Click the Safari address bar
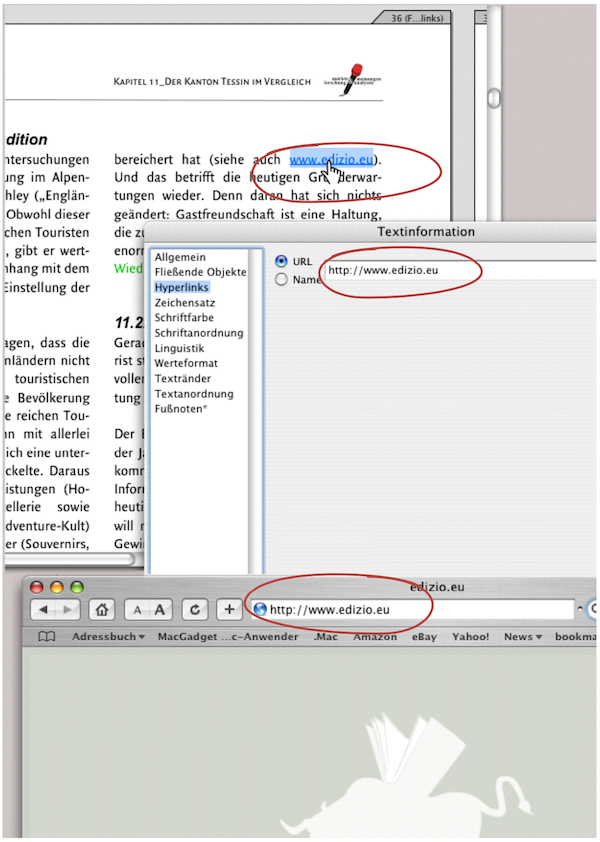 coord(420,609)
